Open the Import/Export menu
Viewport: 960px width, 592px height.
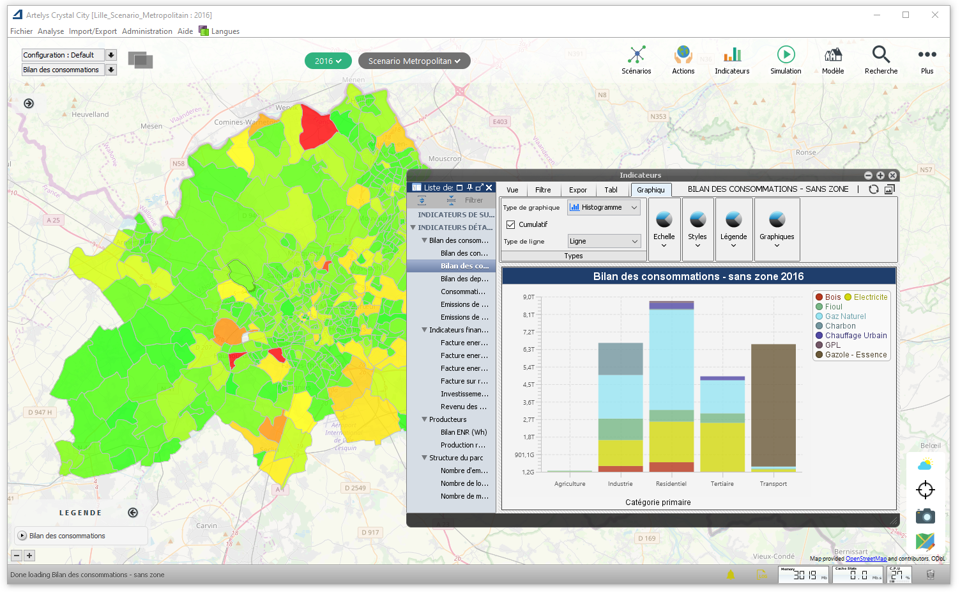point(92,31)
